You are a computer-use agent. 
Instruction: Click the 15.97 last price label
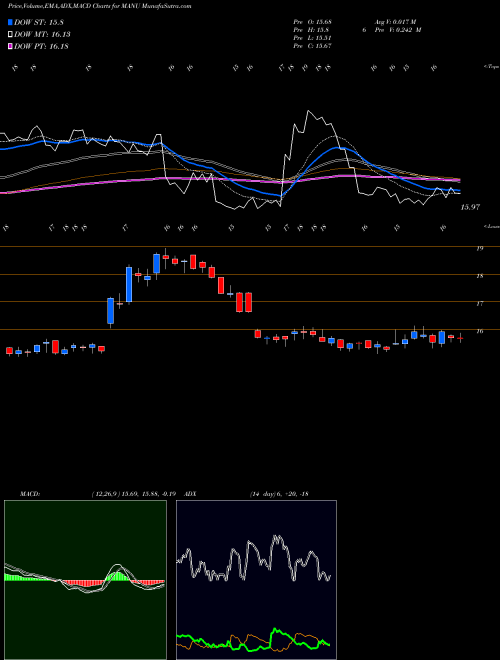pyautogui.click(x=470, y=207)
